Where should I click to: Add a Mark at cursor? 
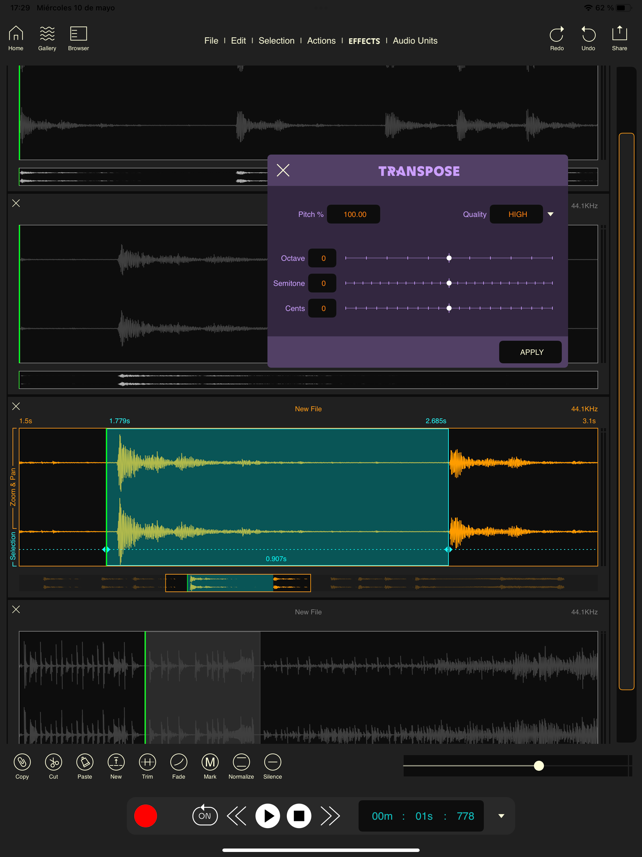click(210, 766)
